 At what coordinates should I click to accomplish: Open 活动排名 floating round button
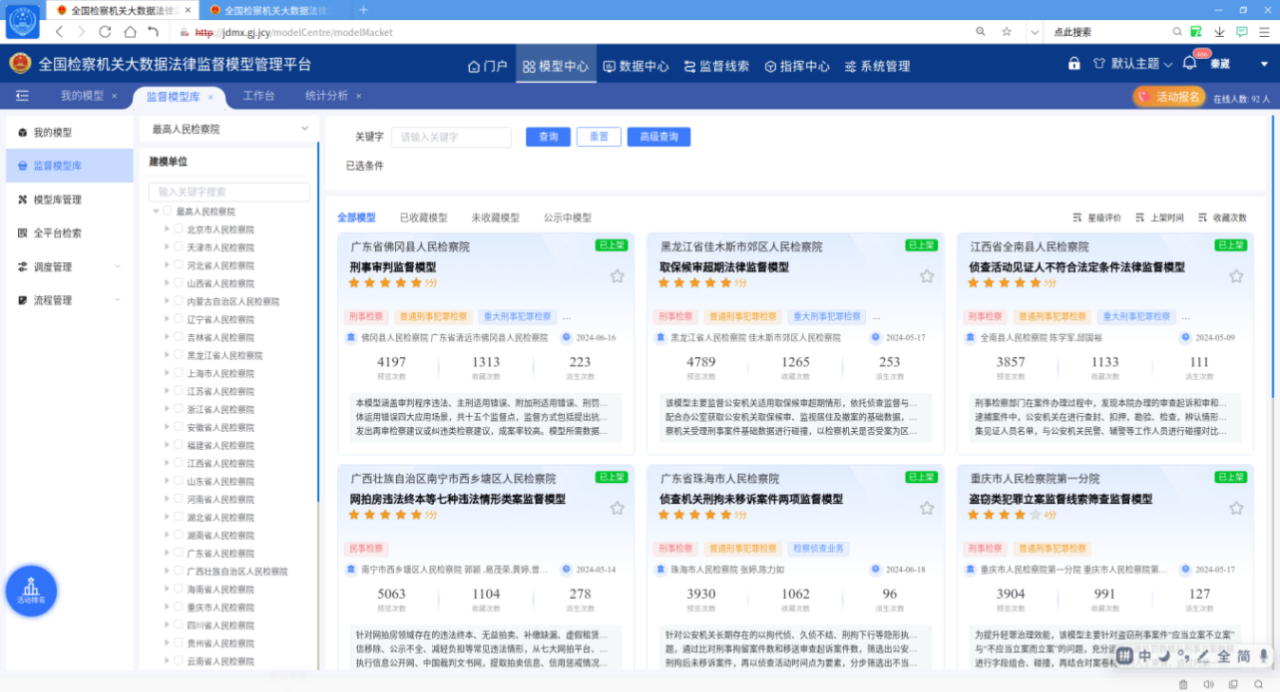point(31,591)
